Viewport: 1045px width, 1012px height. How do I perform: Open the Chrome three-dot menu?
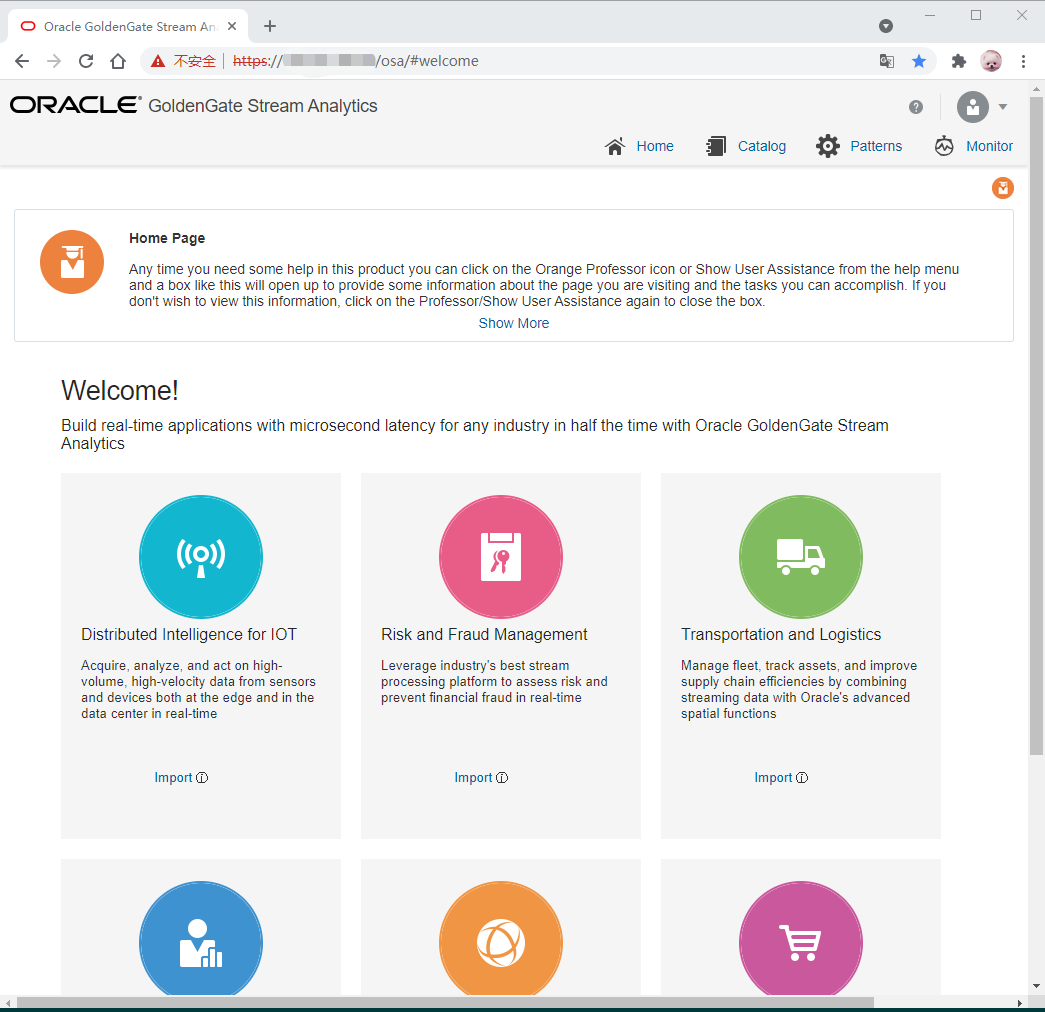coord(1023,61)
